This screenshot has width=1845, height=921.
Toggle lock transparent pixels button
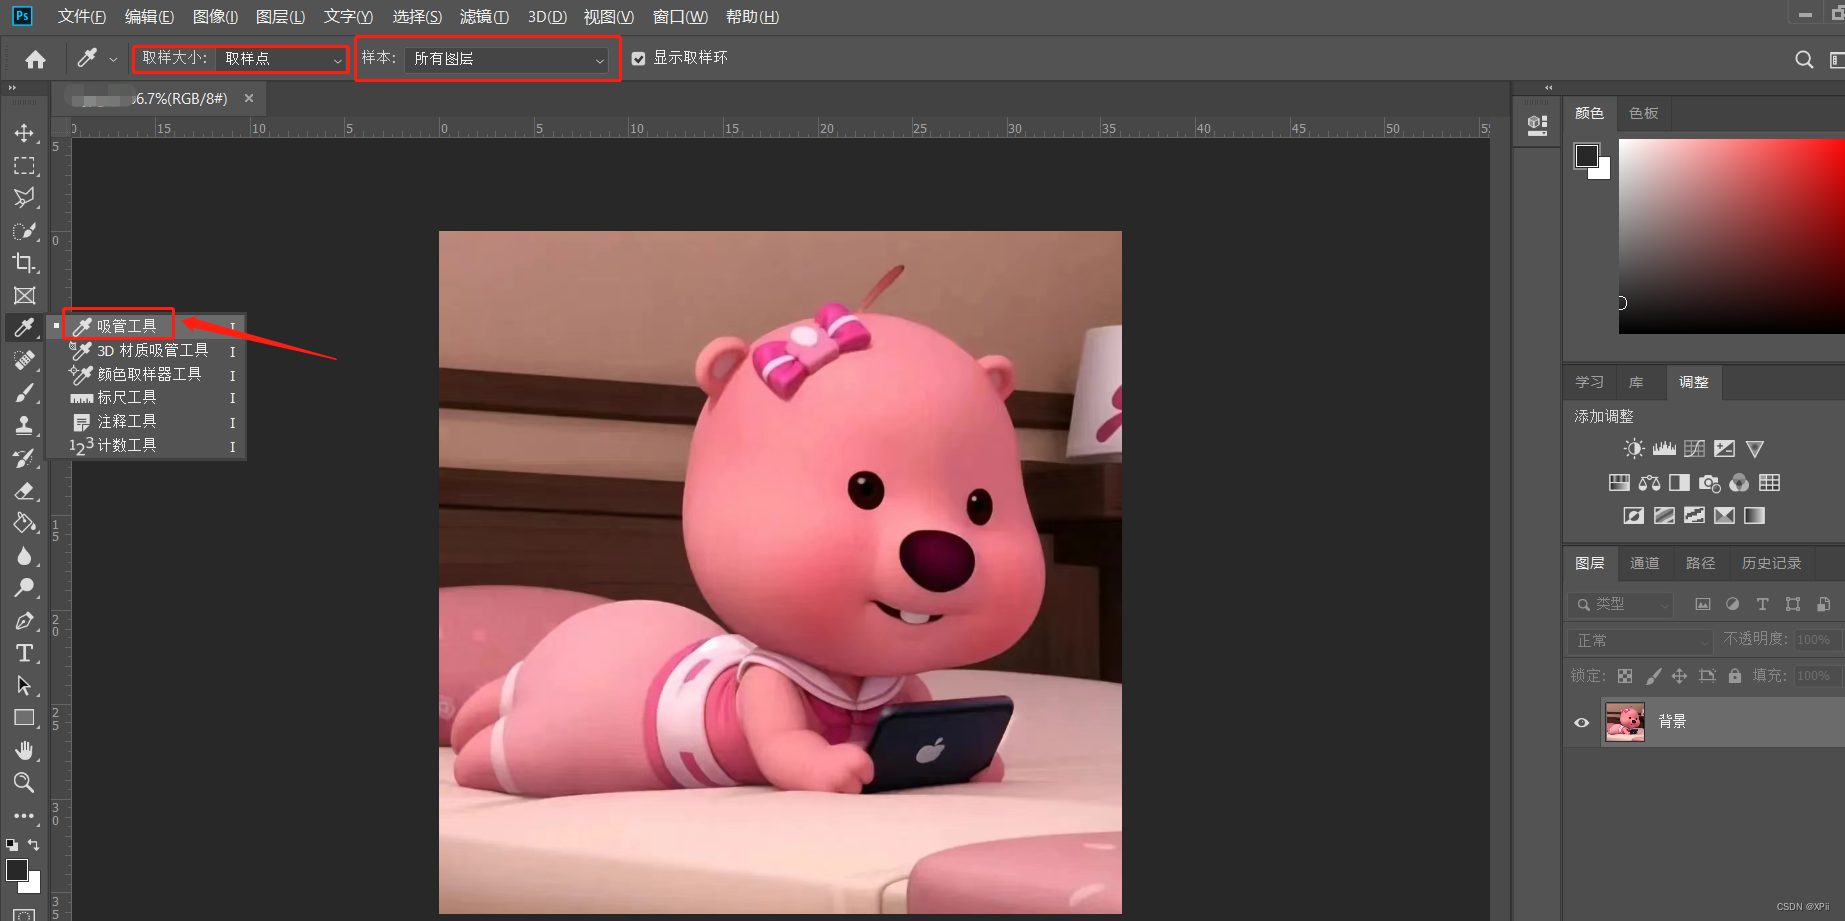tap(1625, 676)
